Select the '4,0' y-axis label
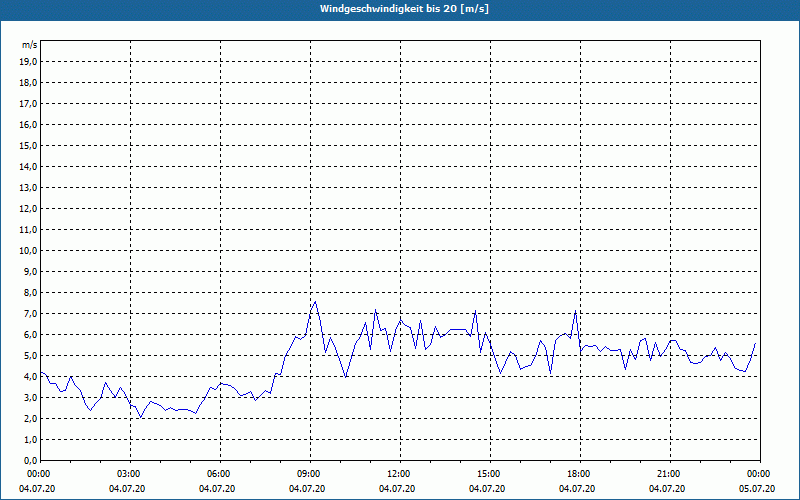800x500 pixels. pos(30,377)
